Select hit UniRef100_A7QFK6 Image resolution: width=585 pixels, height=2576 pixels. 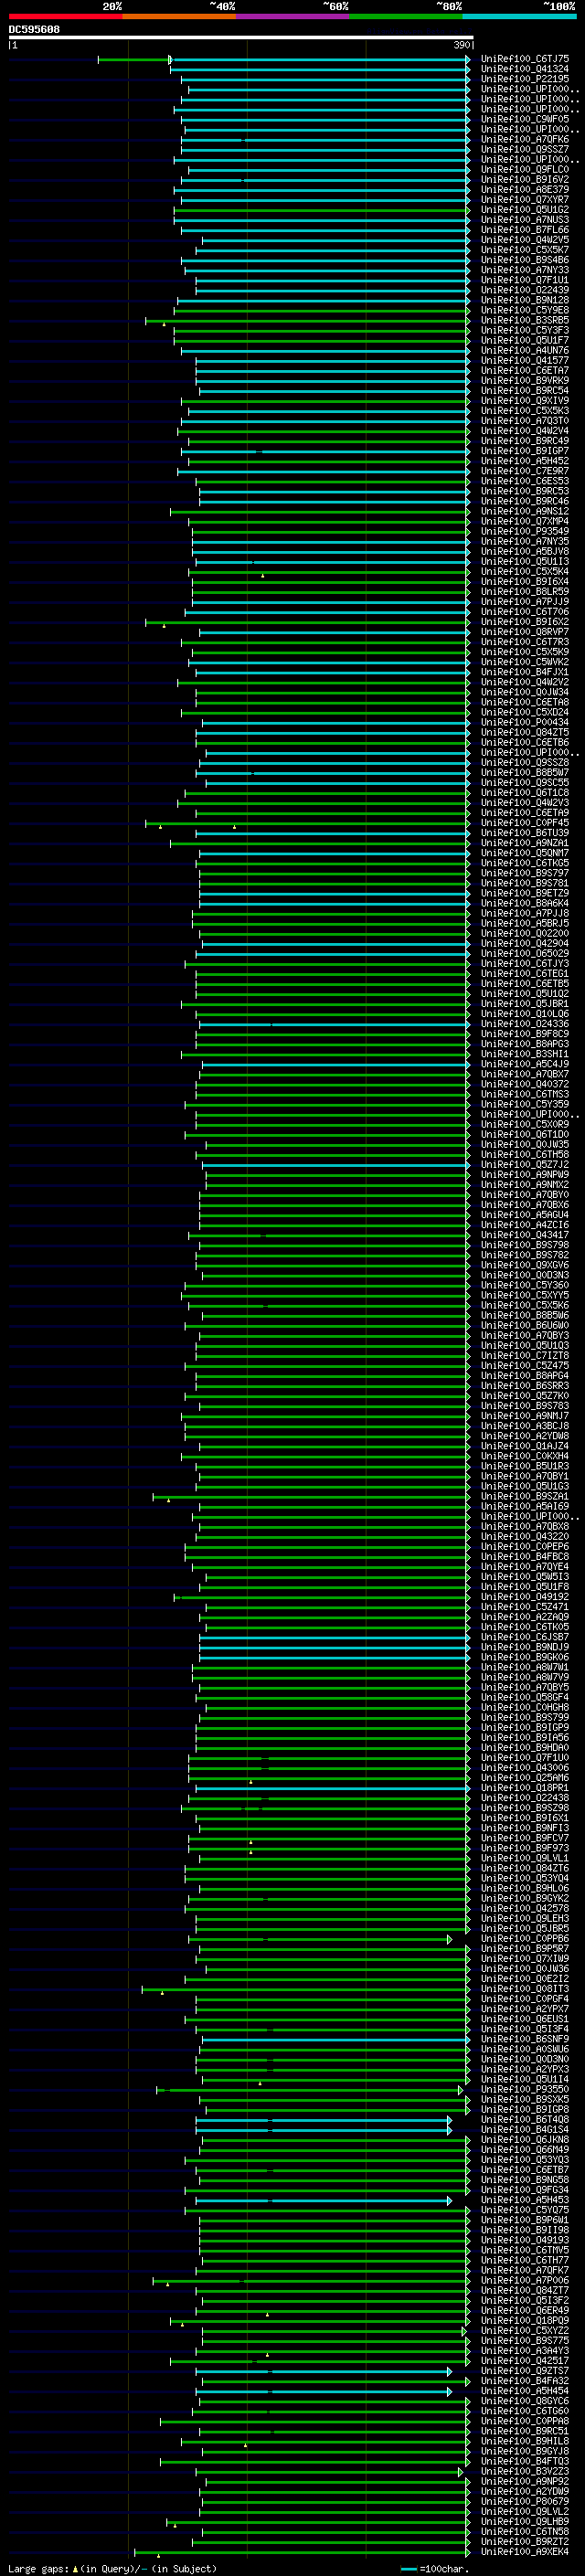pos(525,139)
